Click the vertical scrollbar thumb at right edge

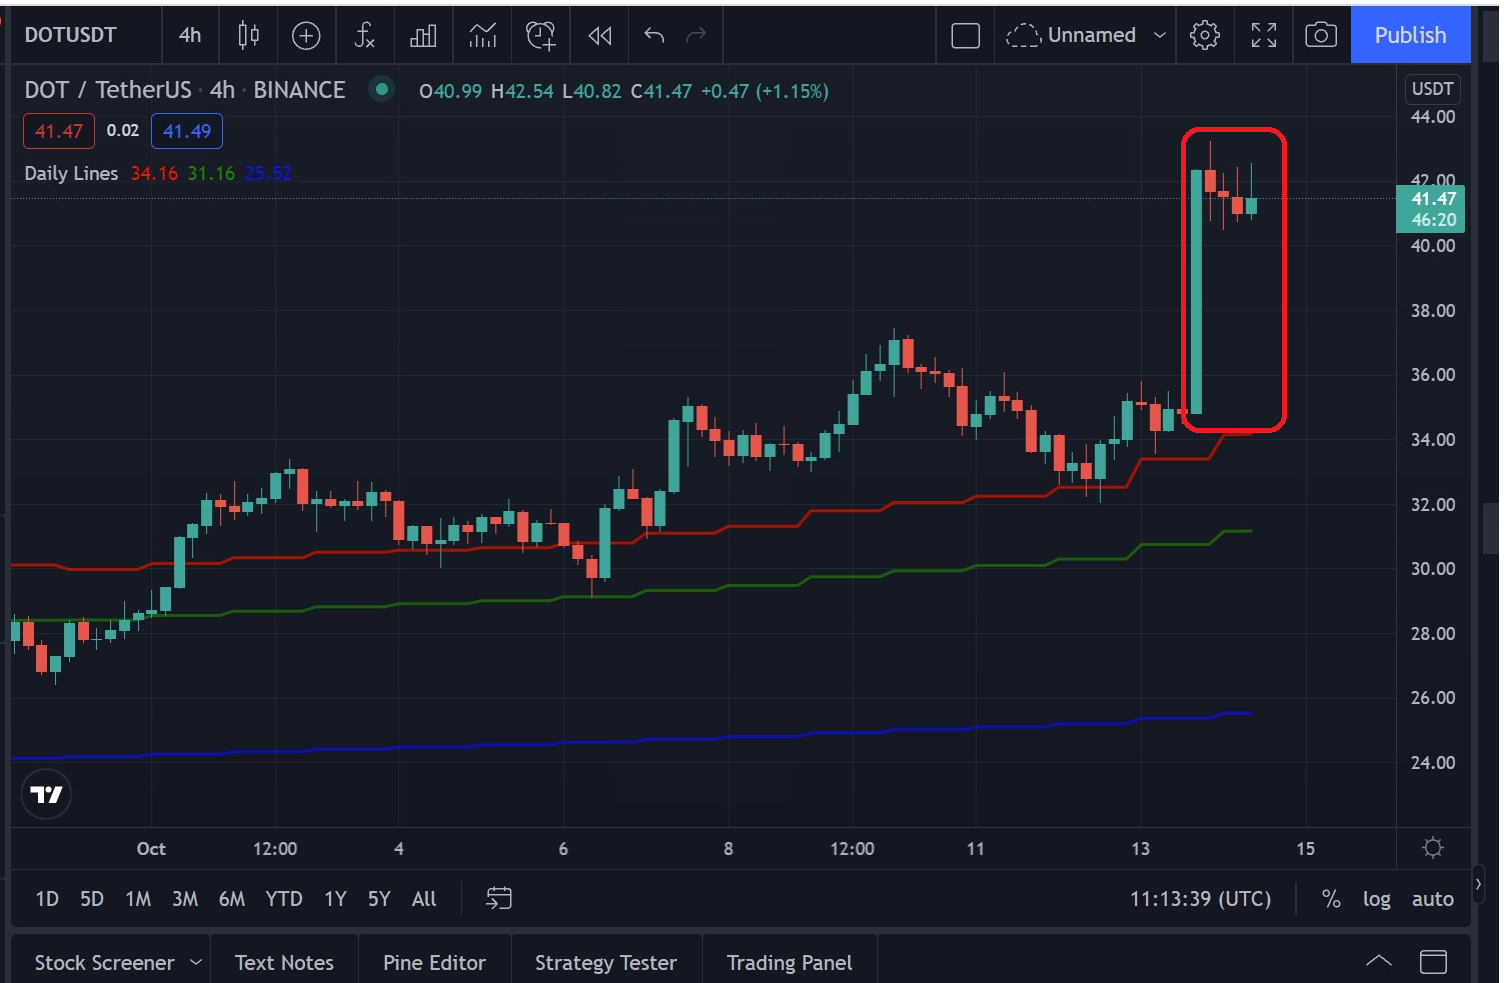1490,529
